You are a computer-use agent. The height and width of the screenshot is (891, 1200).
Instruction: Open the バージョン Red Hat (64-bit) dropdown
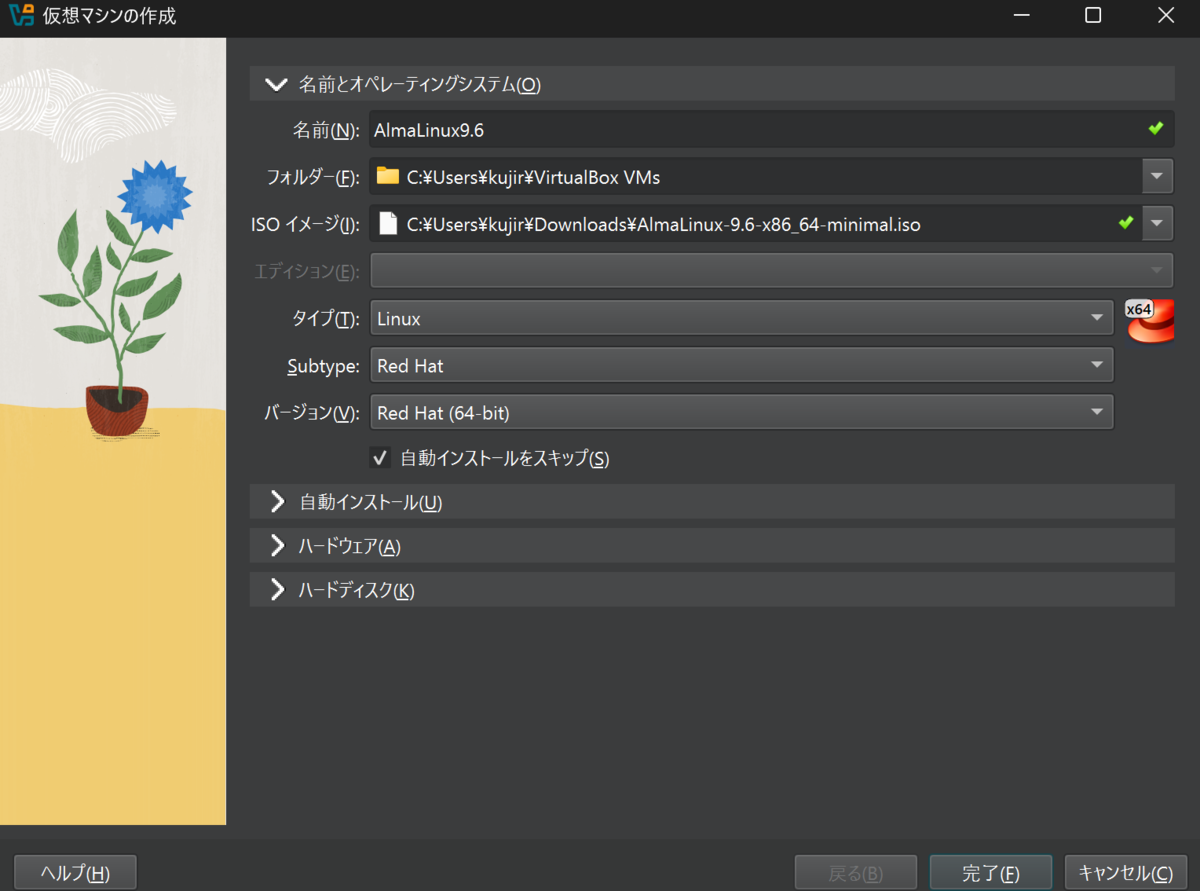coord(741,412)
